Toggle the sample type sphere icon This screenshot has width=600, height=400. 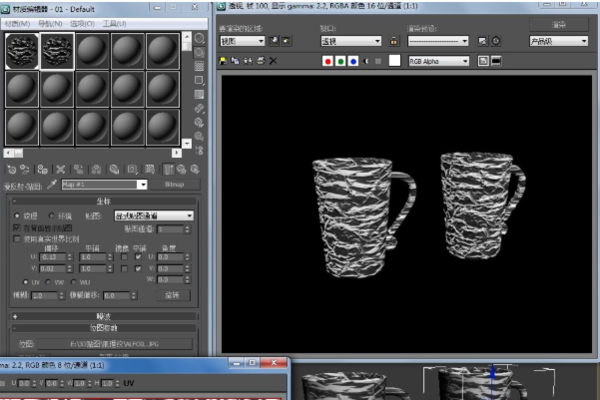(199, 38)
